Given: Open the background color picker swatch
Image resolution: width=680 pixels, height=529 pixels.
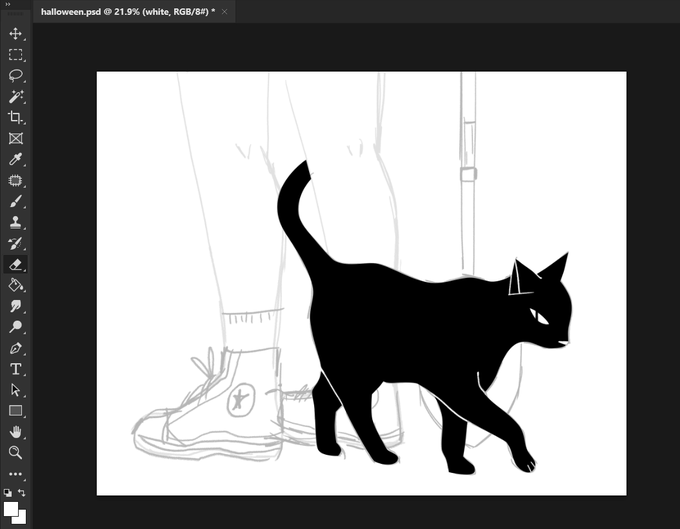Looking at the screenshot, I should pyautogui.click(x=22, y=519).
